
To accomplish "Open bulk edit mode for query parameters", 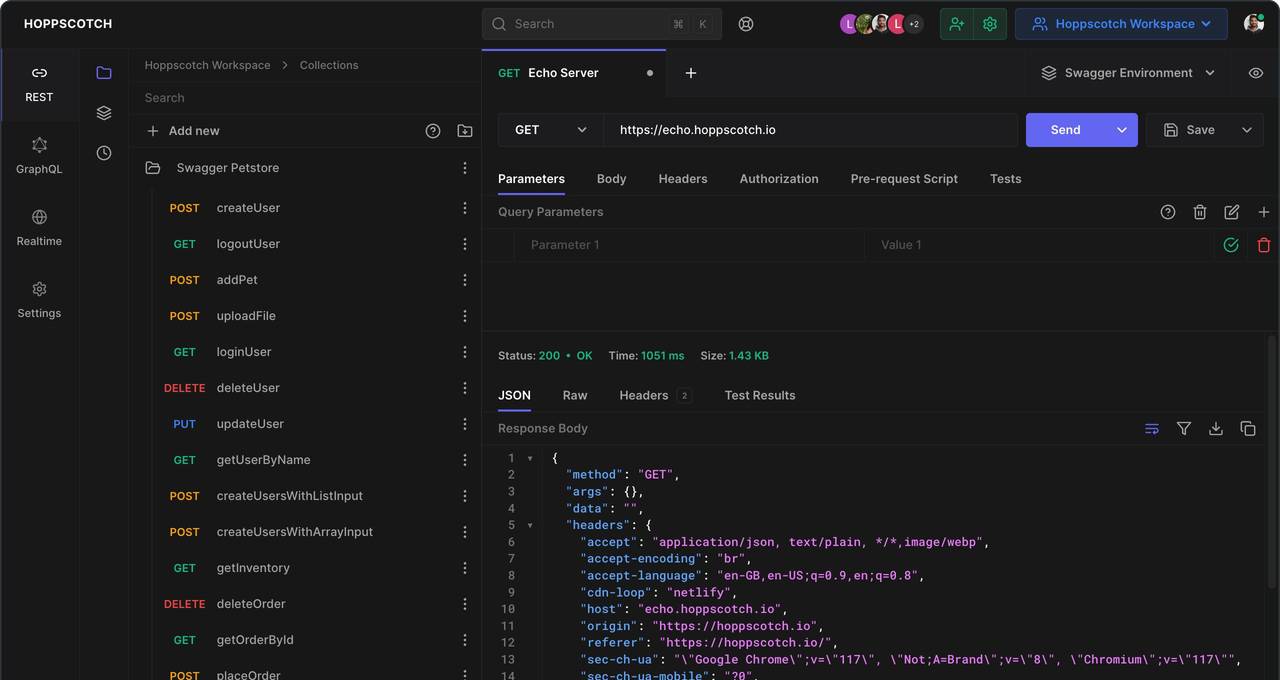I will (x=1231, y=211).
